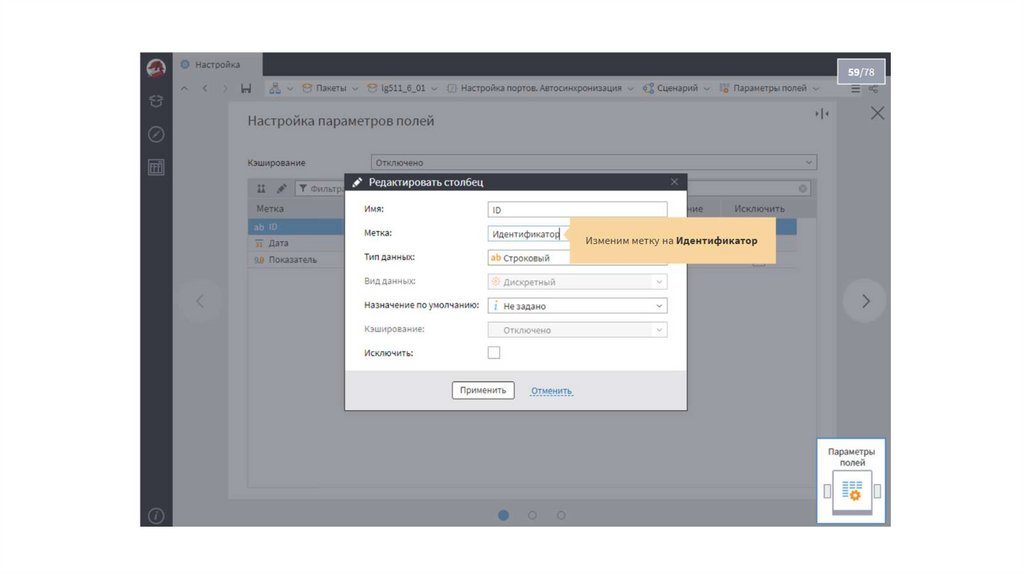Open the compass navigation icon in sidebar
This screenshot has width=1024, height=574.
coord(156,135)
